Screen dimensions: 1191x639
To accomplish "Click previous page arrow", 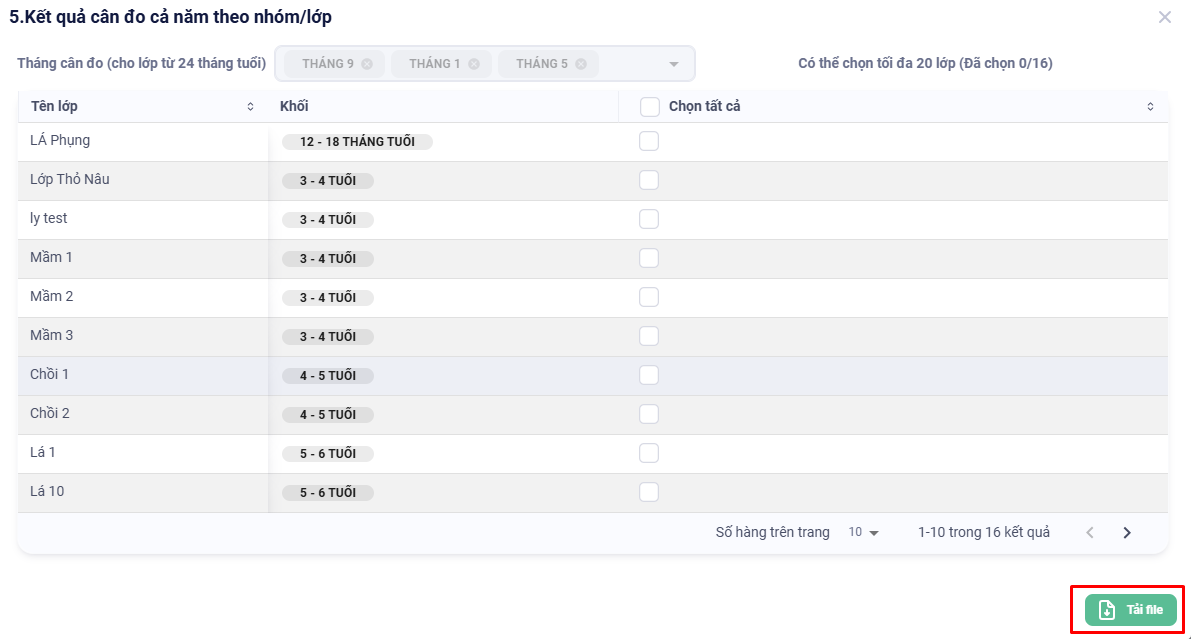I will [1090, 533].
